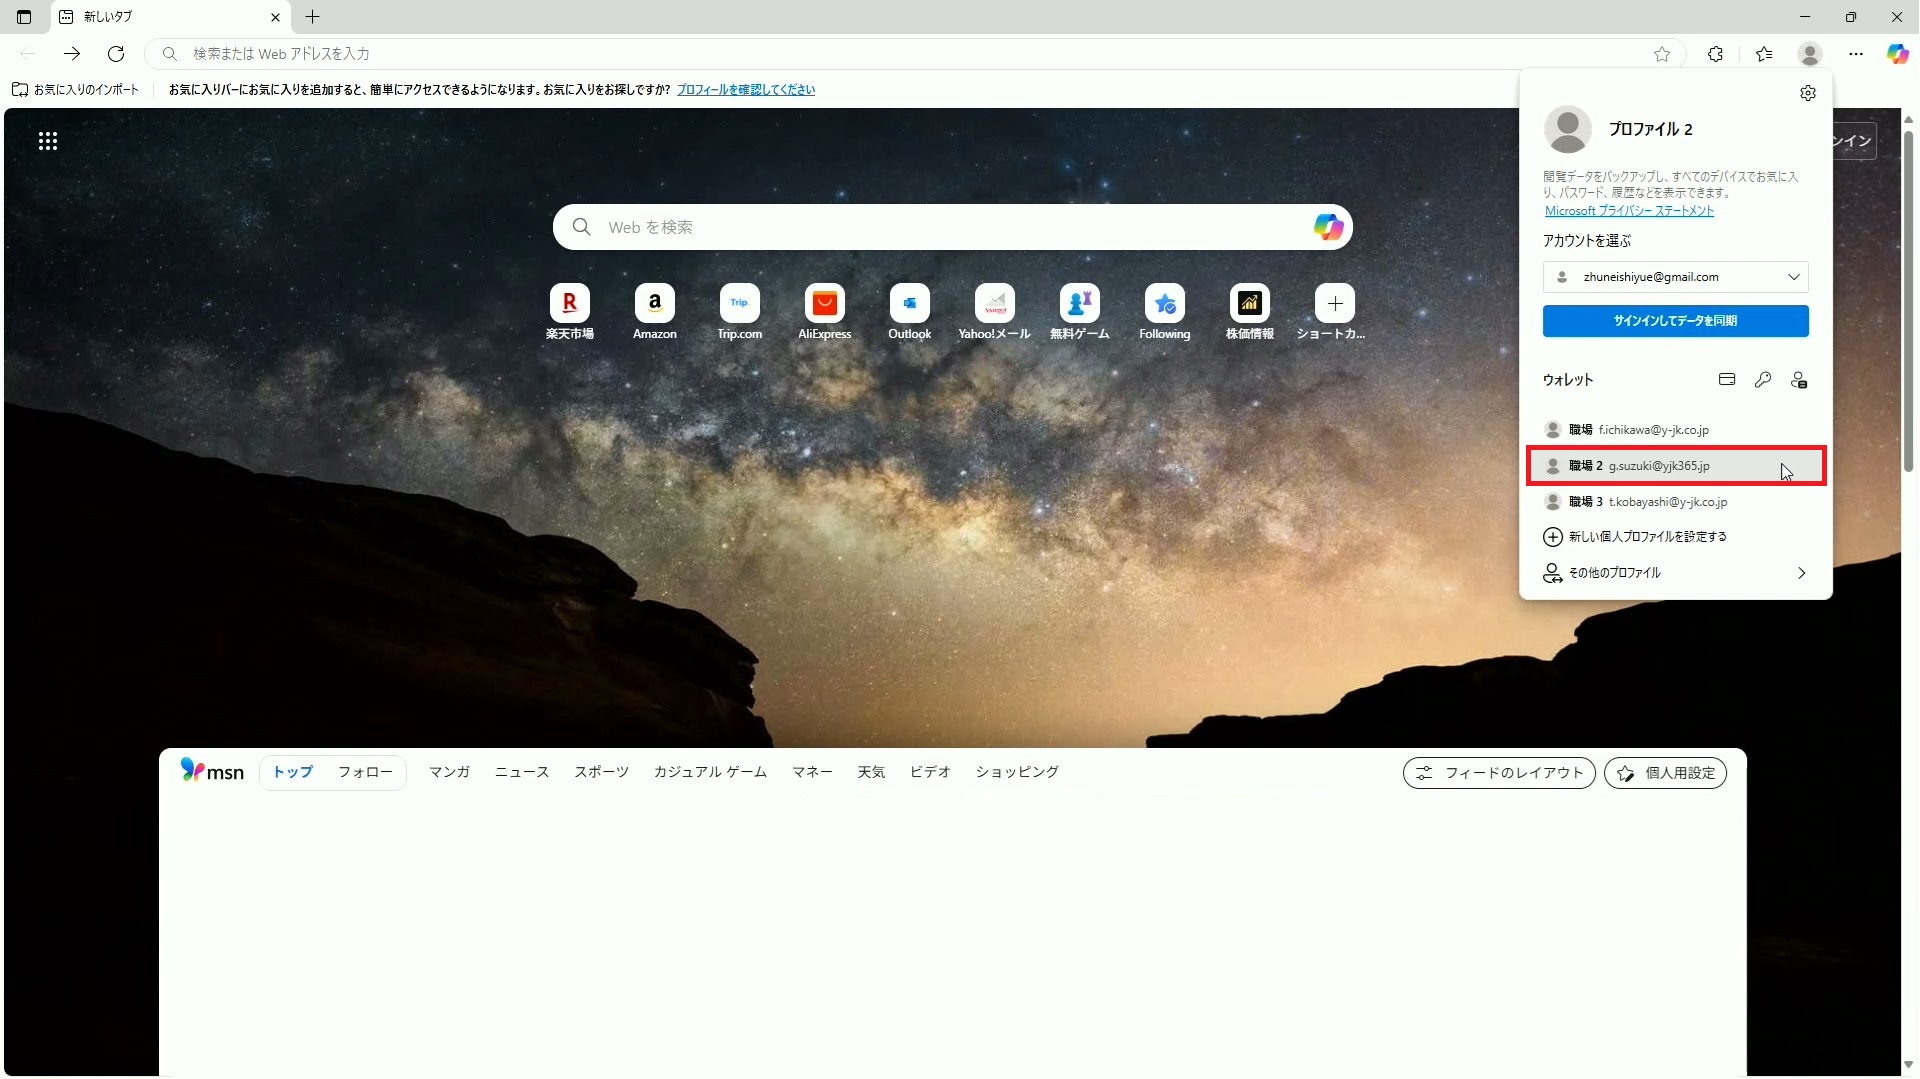Open Wallet payment cards icon
The width and height of the screenshot is (1920, 1079).
click(x=1726, y=379)
